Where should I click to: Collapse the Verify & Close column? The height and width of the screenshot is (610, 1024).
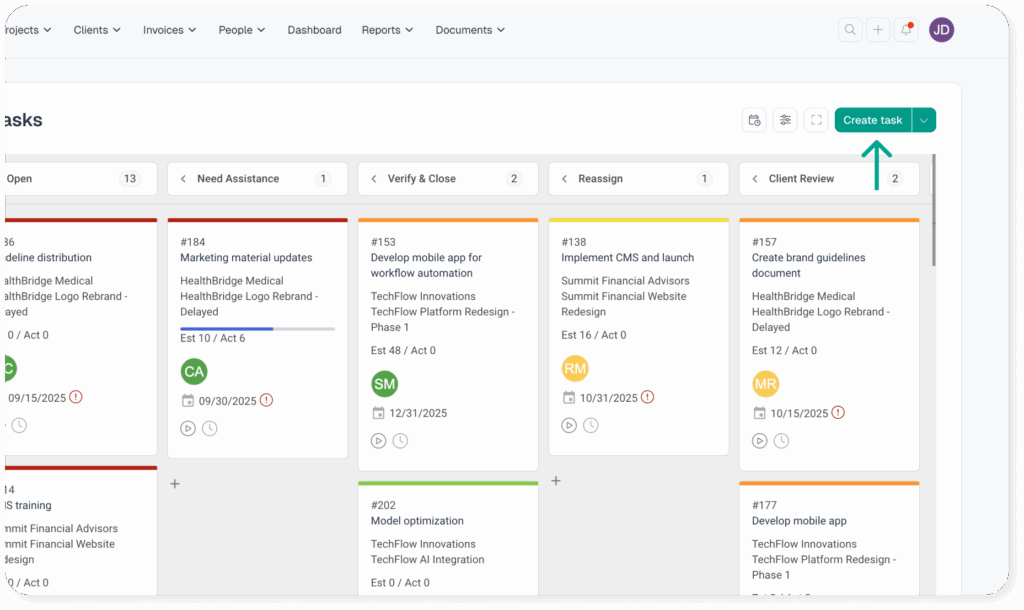tap(374, 179)
